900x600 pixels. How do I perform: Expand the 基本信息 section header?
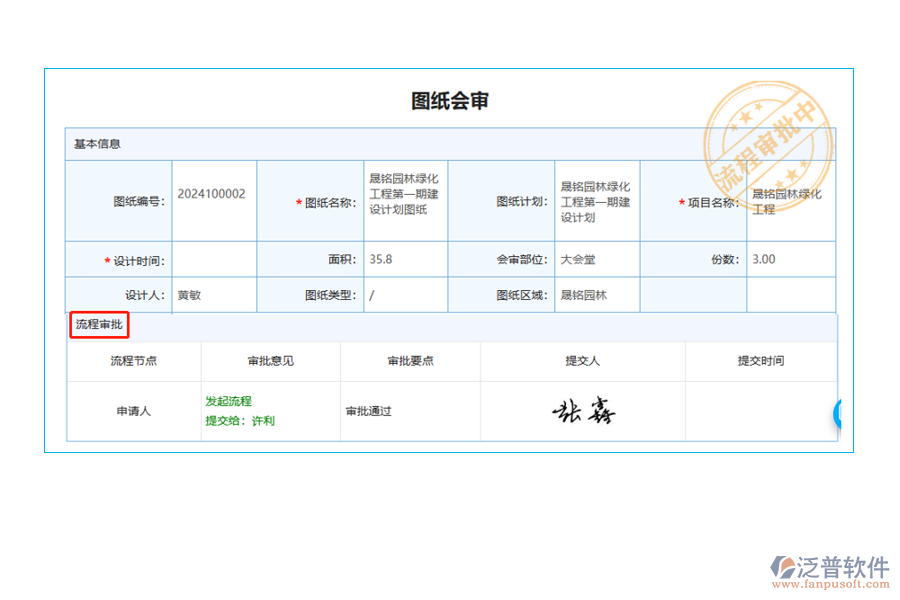pyautogui.click(x=99, y=143)
